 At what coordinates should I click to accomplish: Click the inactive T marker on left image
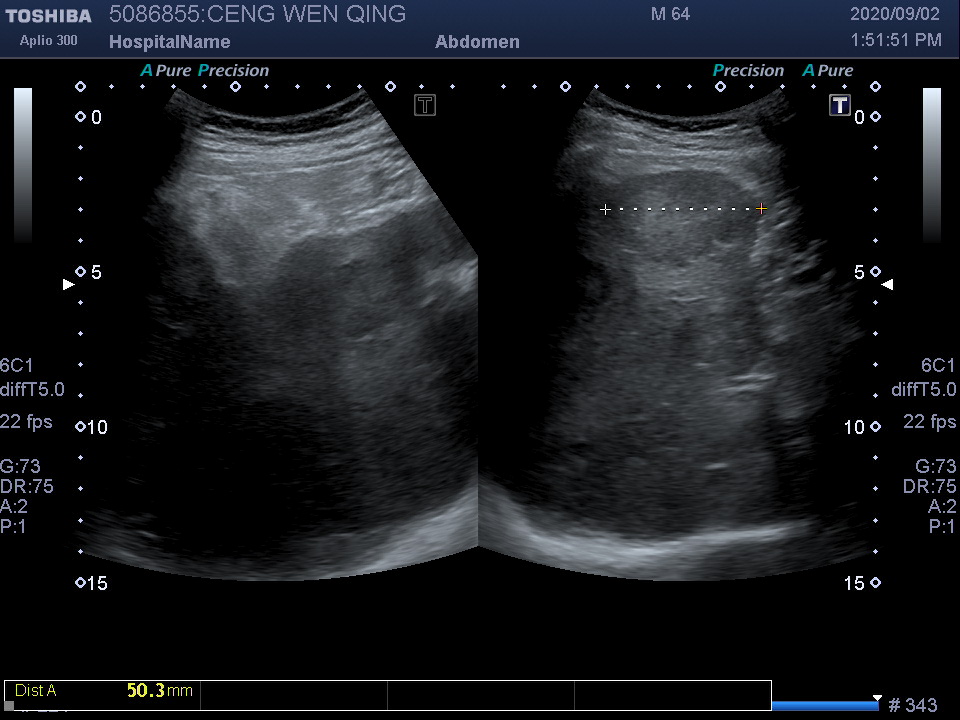425,105
